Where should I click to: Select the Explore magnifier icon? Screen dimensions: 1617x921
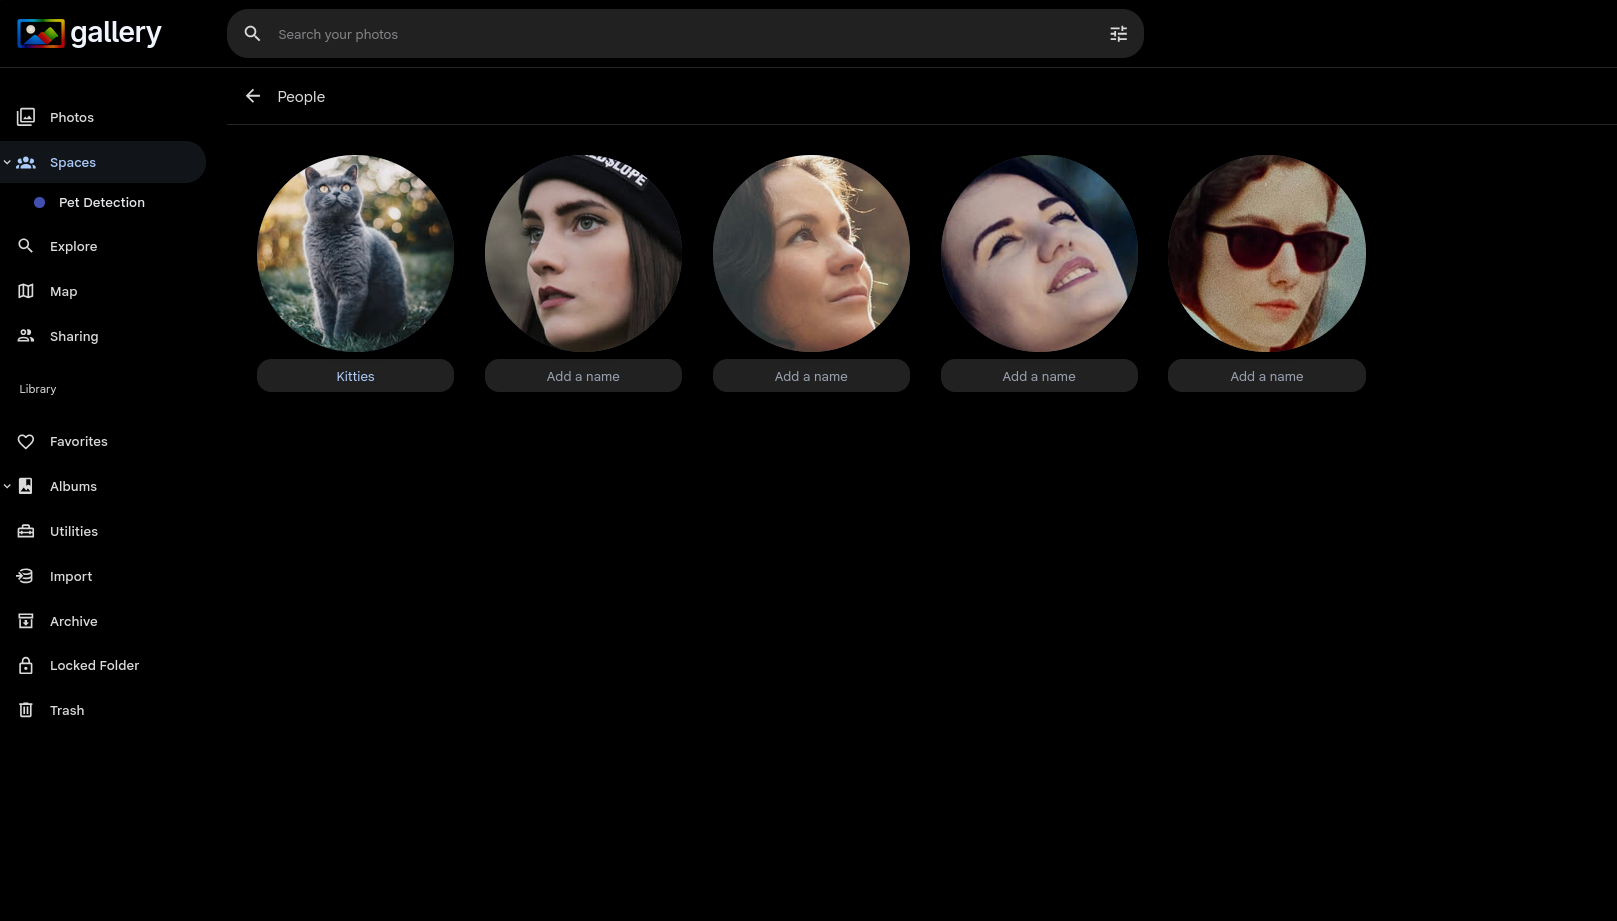tap(26, 246)
